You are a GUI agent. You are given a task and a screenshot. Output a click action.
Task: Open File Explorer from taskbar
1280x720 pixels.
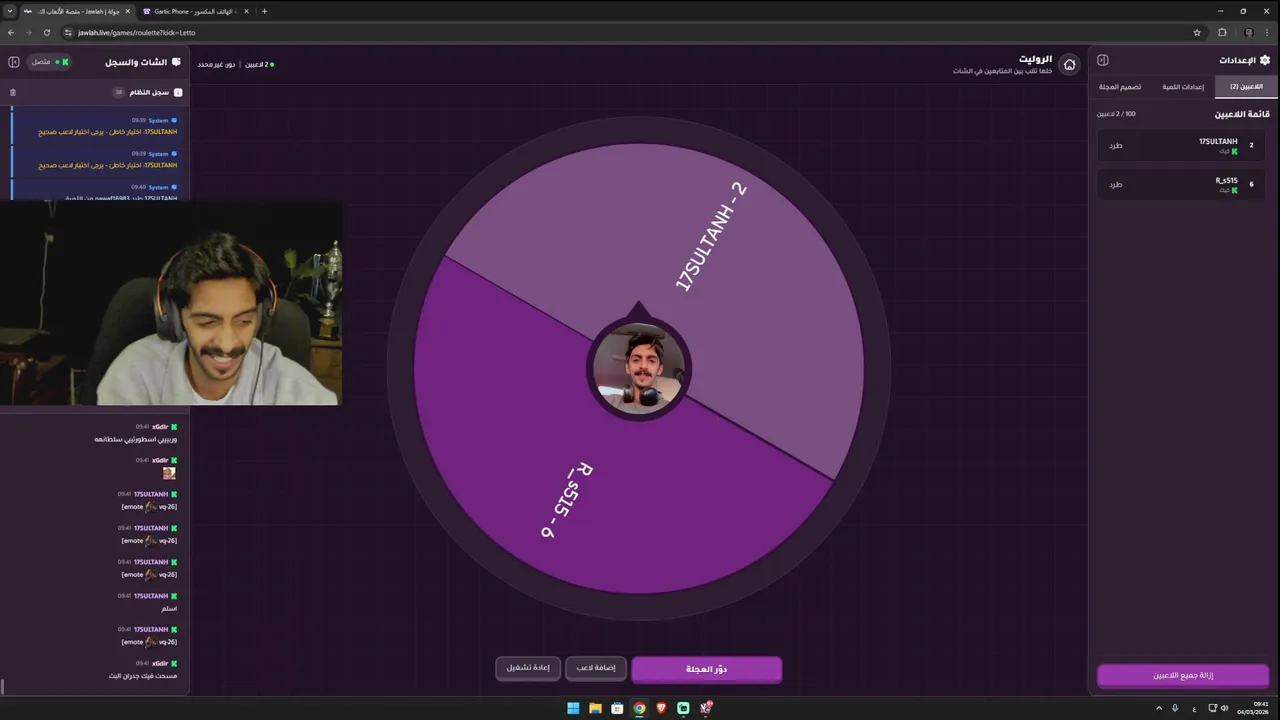click(595, 708)
